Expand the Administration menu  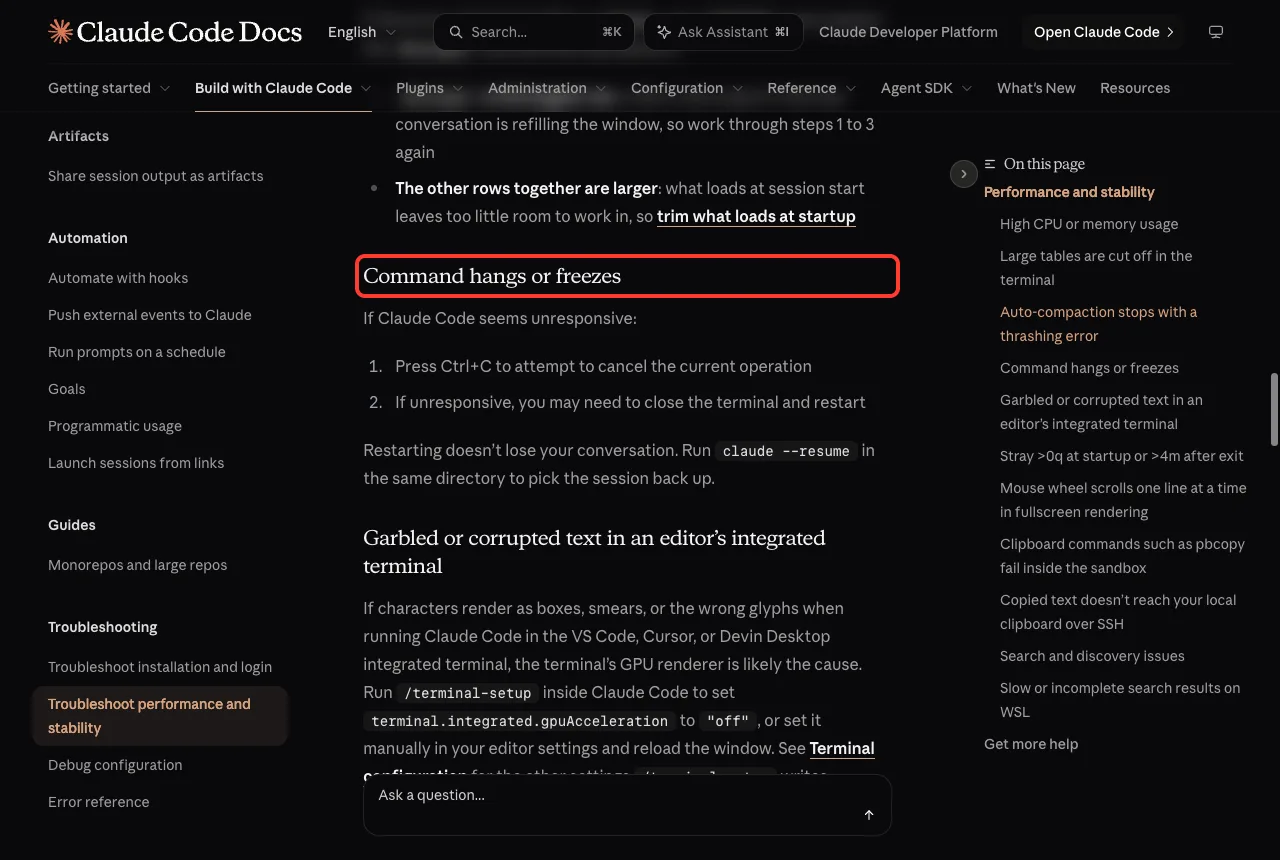tap(547, 88)
